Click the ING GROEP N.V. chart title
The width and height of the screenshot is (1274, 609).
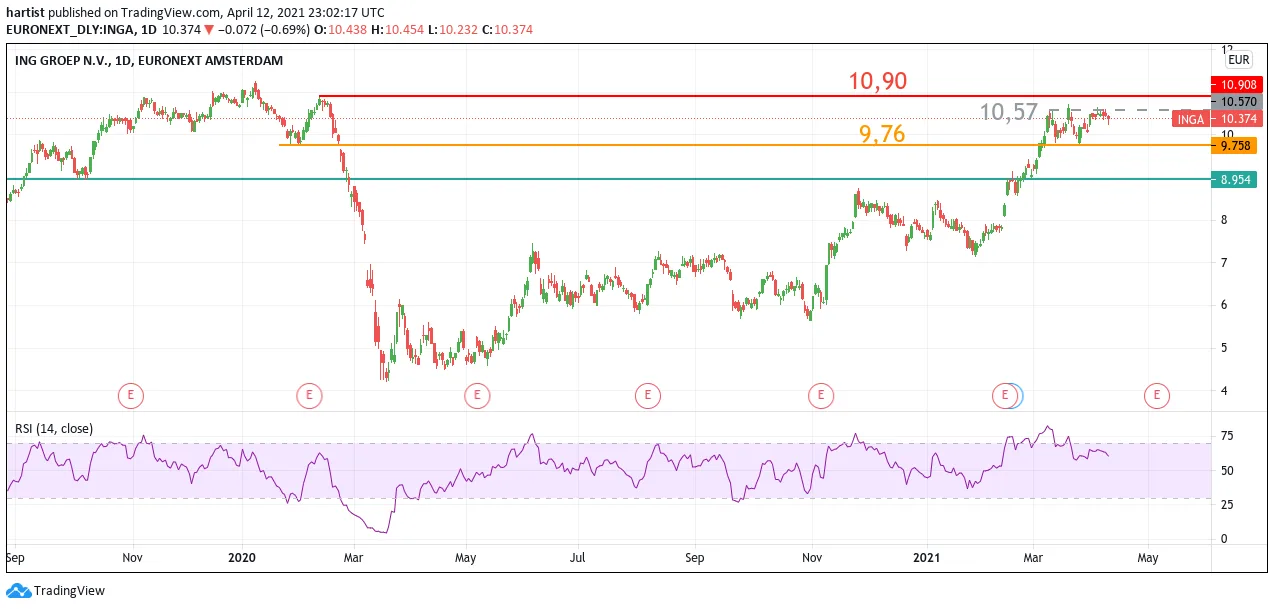point(149,61)
